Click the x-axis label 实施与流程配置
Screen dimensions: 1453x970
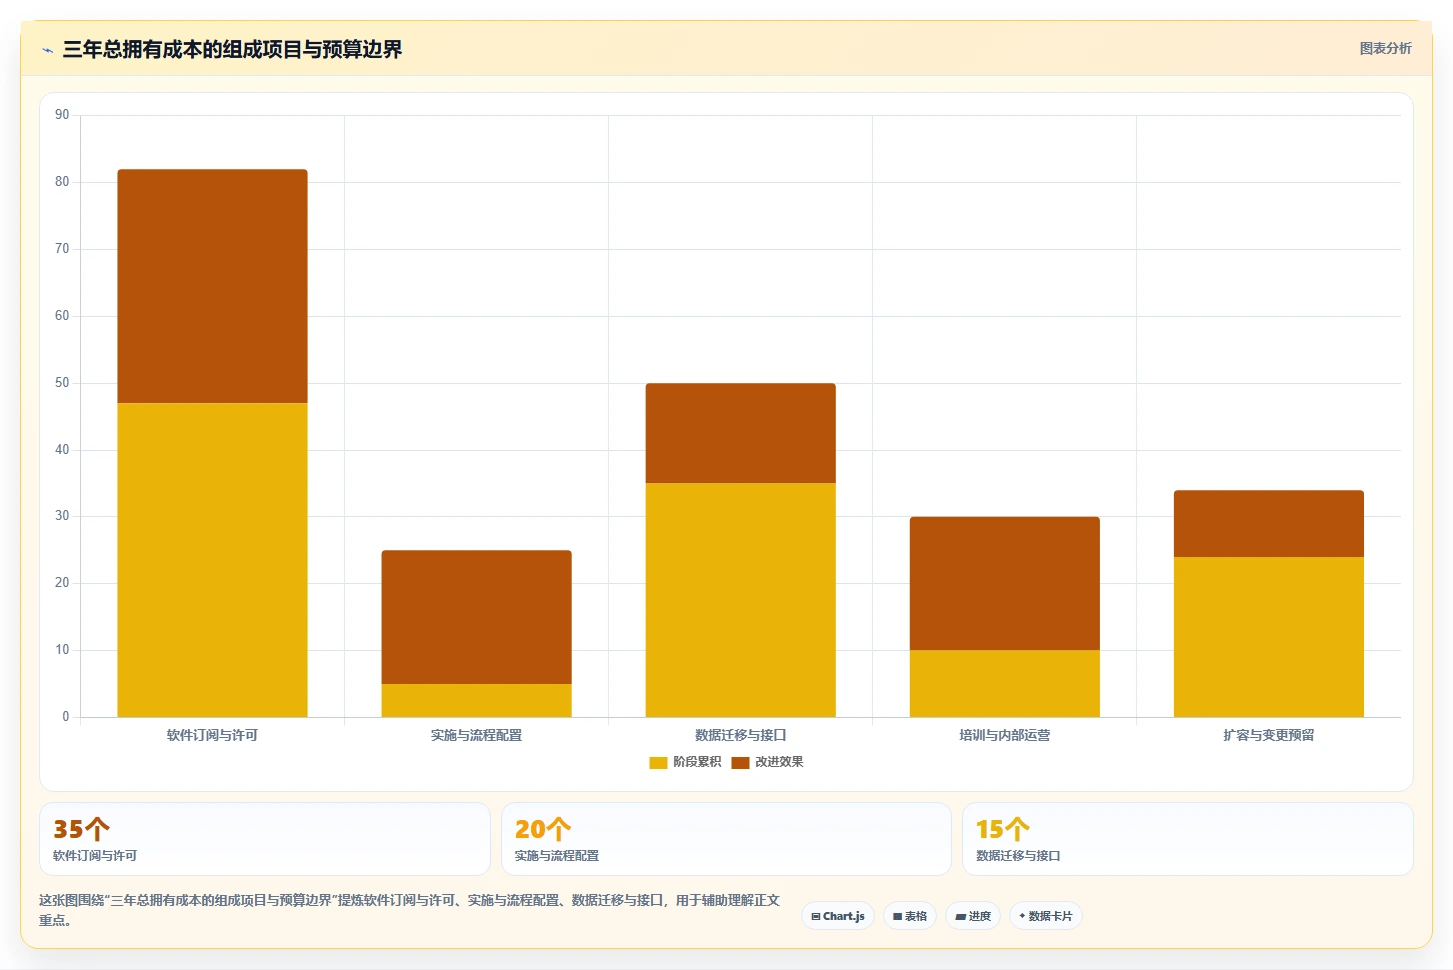pos(476,735)
